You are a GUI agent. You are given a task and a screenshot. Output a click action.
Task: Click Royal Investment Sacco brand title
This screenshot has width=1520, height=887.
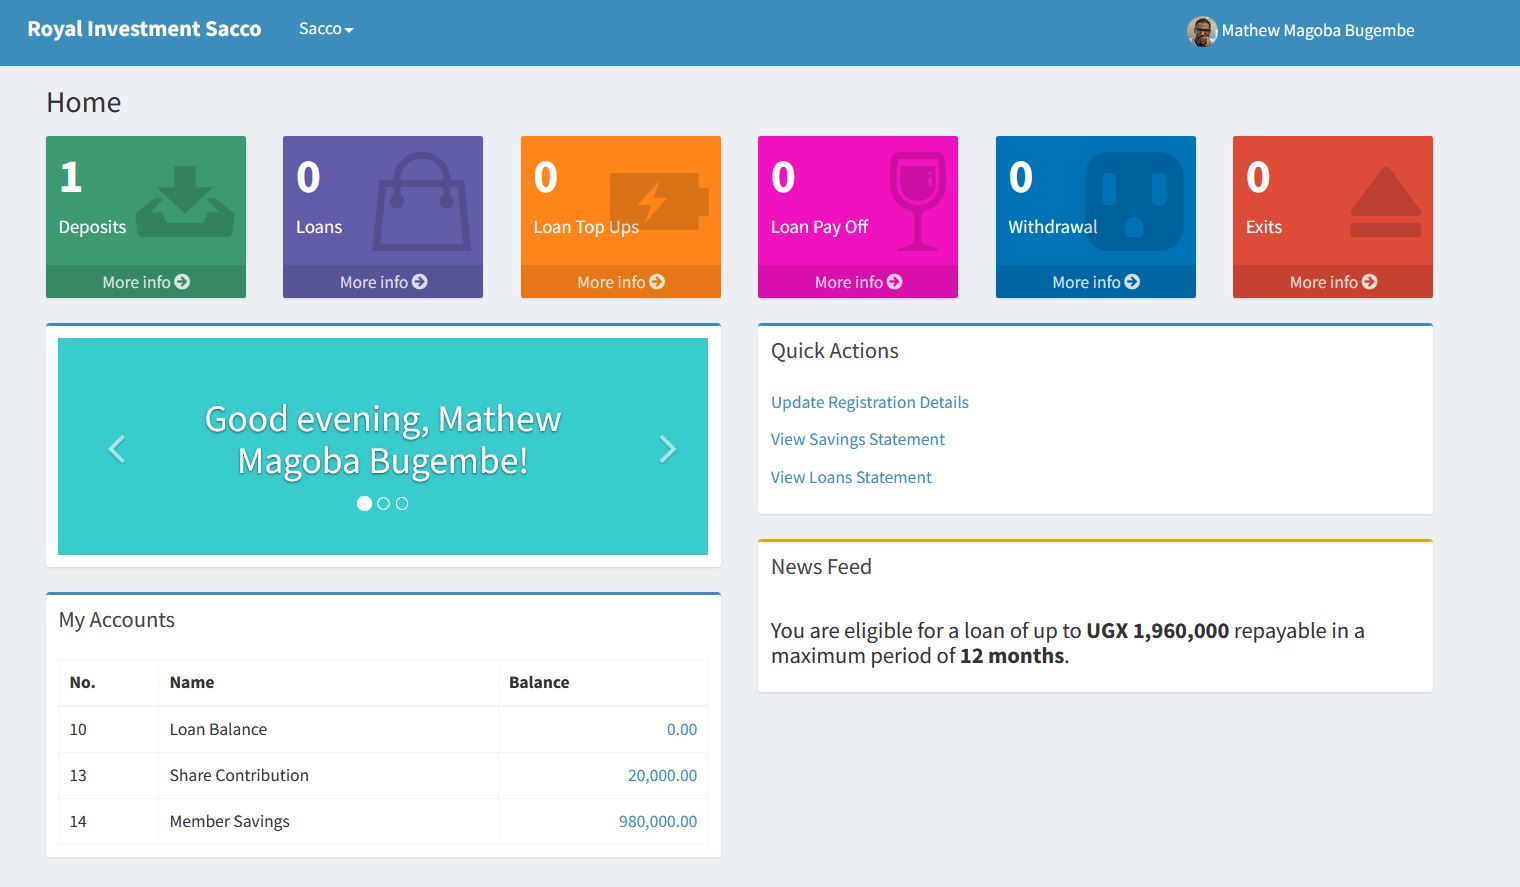[144, 29]
